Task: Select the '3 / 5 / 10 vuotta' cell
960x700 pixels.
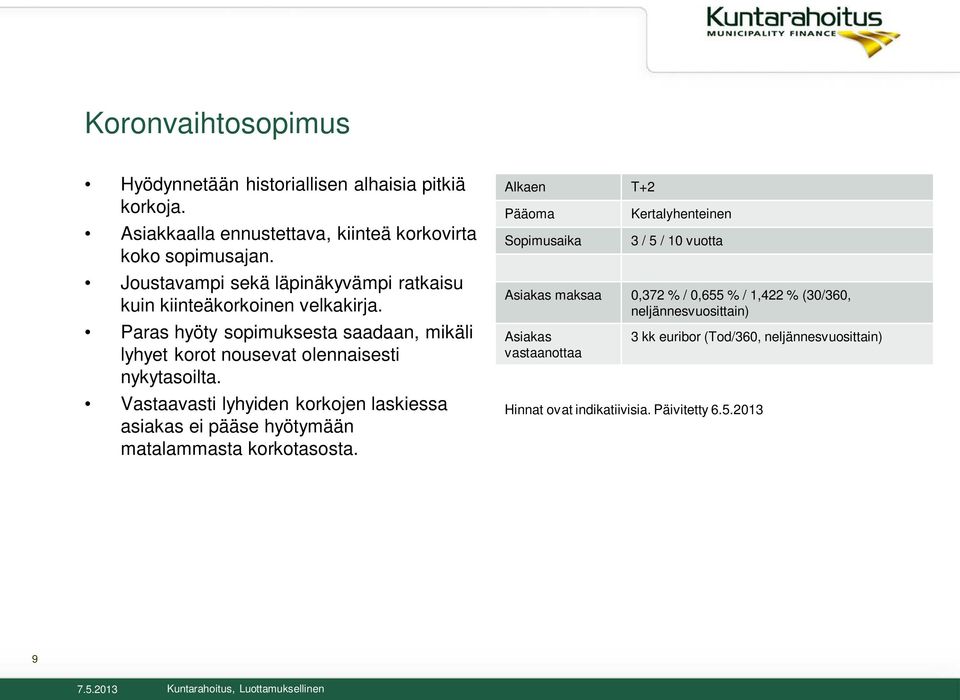Action: 777,241
